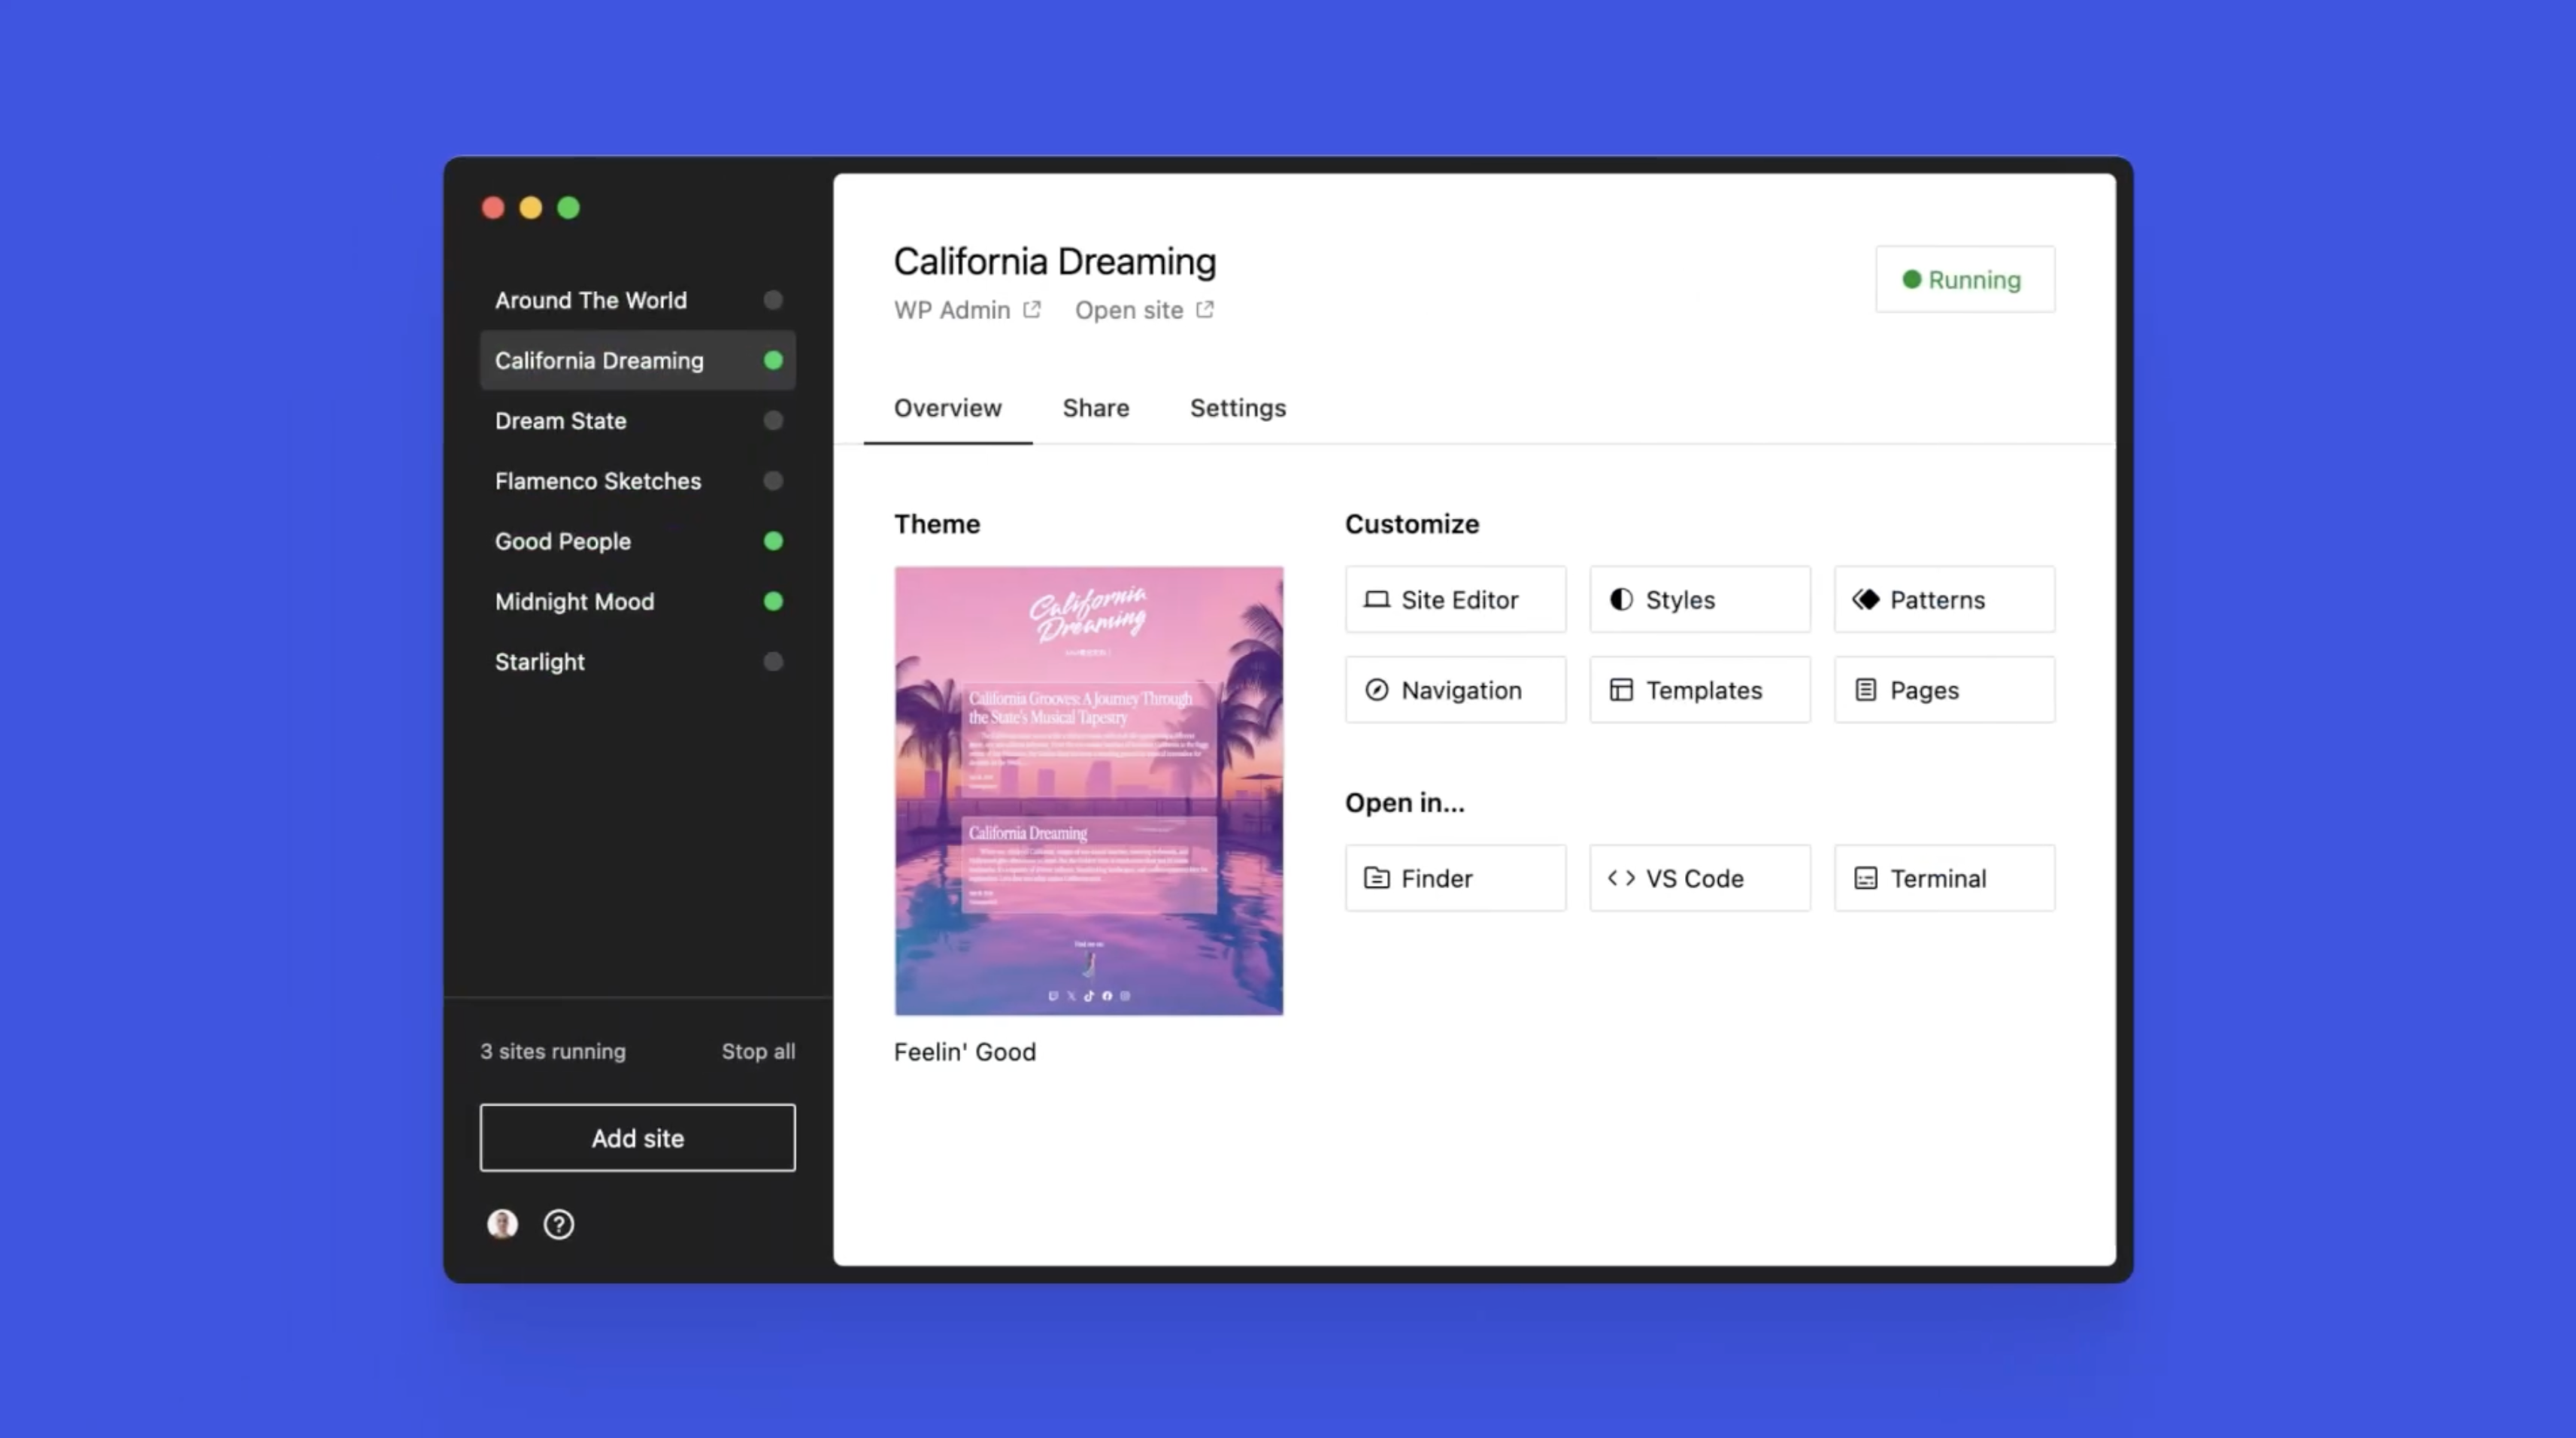This screenshot has height=1438, width=2576.
Task: Toggle the Dream State site status dot
Action: point(772,421)
